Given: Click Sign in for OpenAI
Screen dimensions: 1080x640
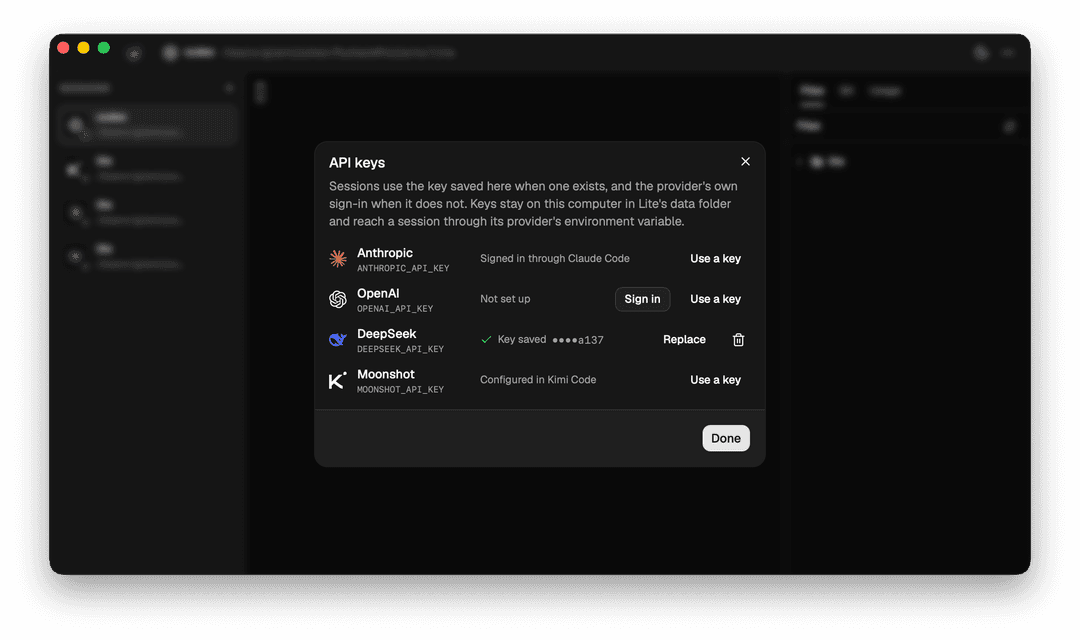Looking at the screenshot, I should point(642,299).
